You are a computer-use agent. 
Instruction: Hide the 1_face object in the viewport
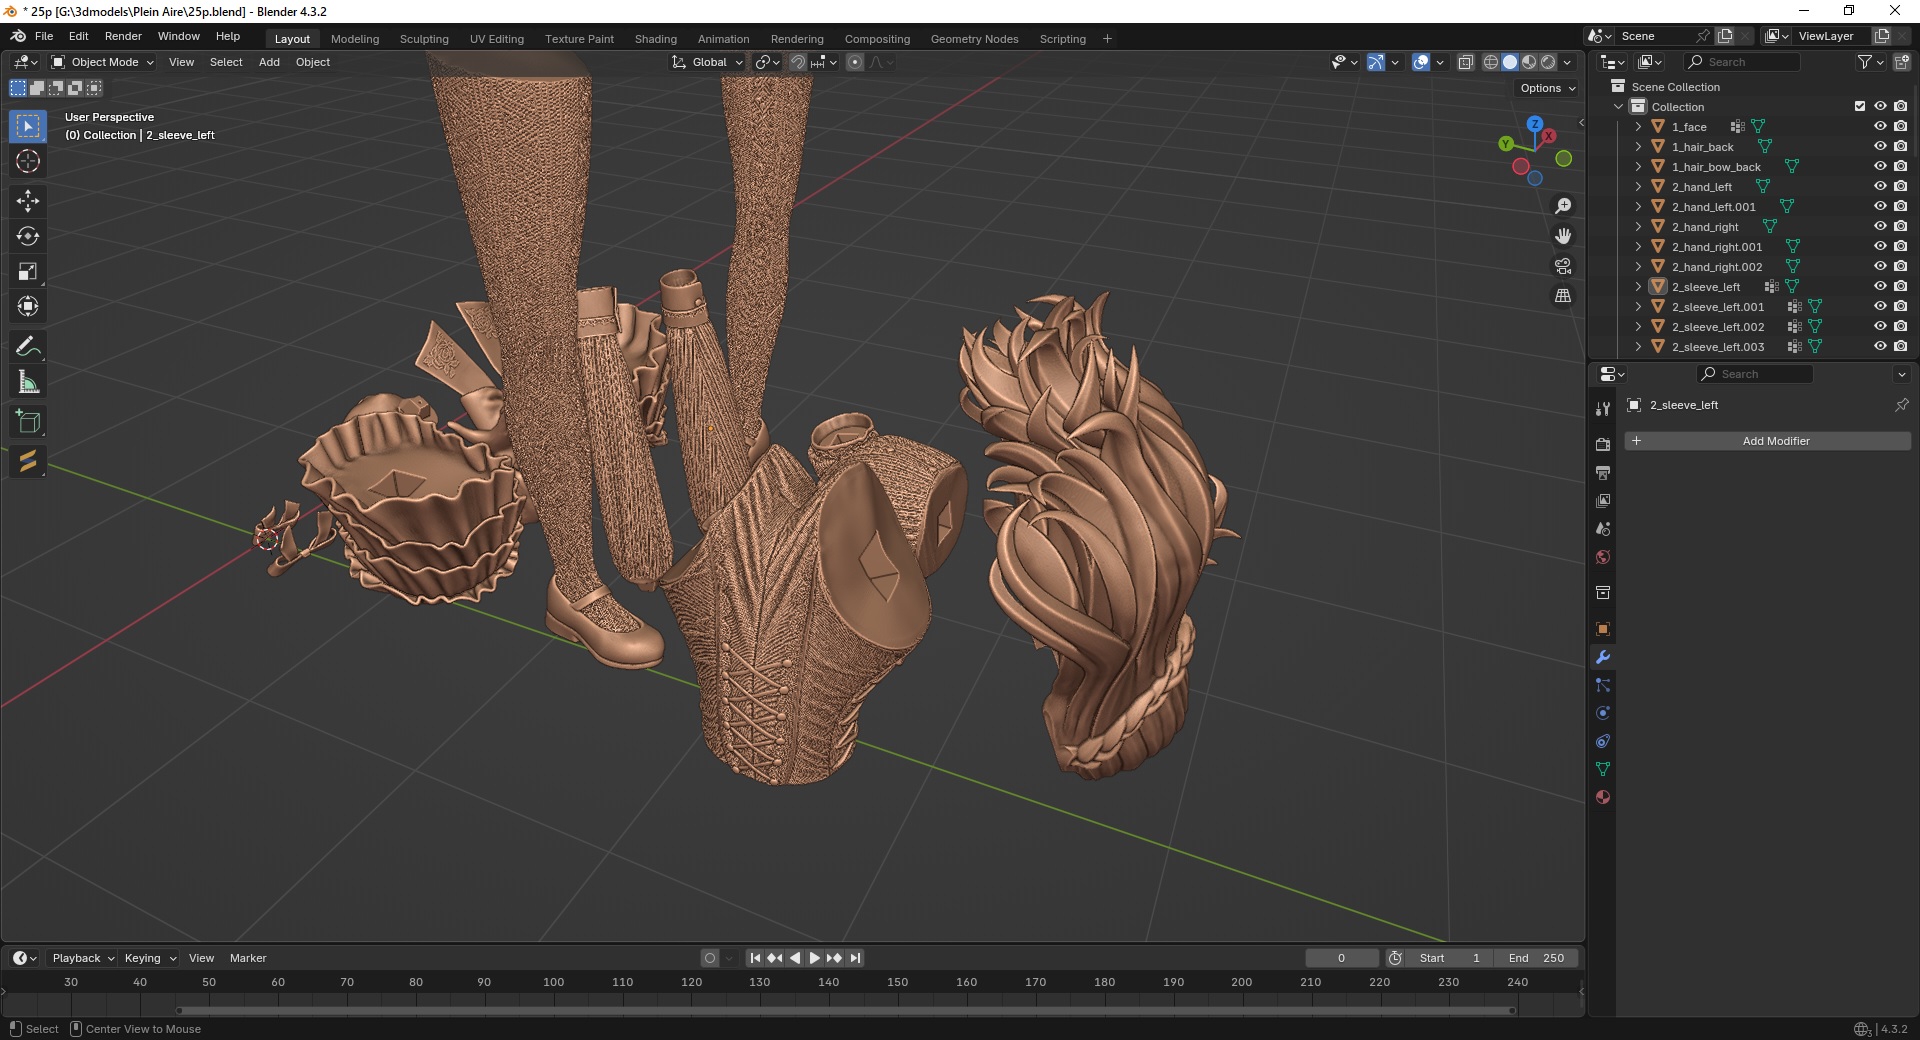1880,127
